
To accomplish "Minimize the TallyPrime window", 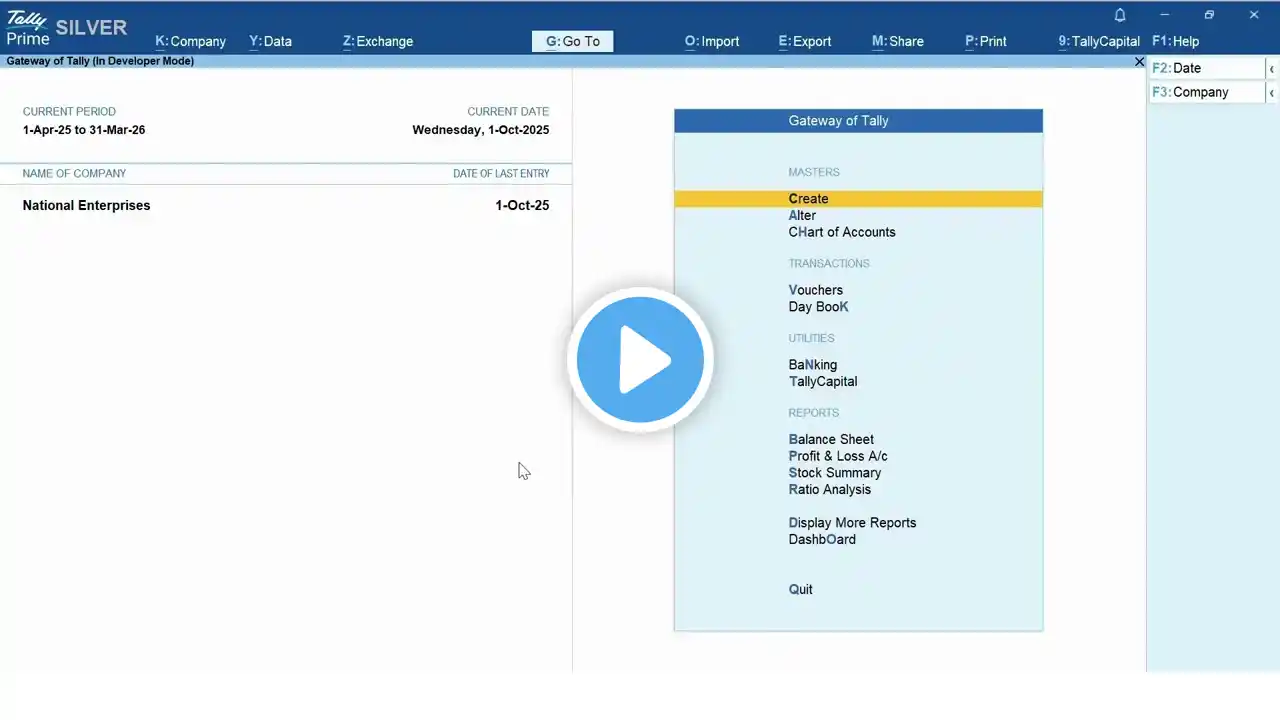I will (1165, 15).
